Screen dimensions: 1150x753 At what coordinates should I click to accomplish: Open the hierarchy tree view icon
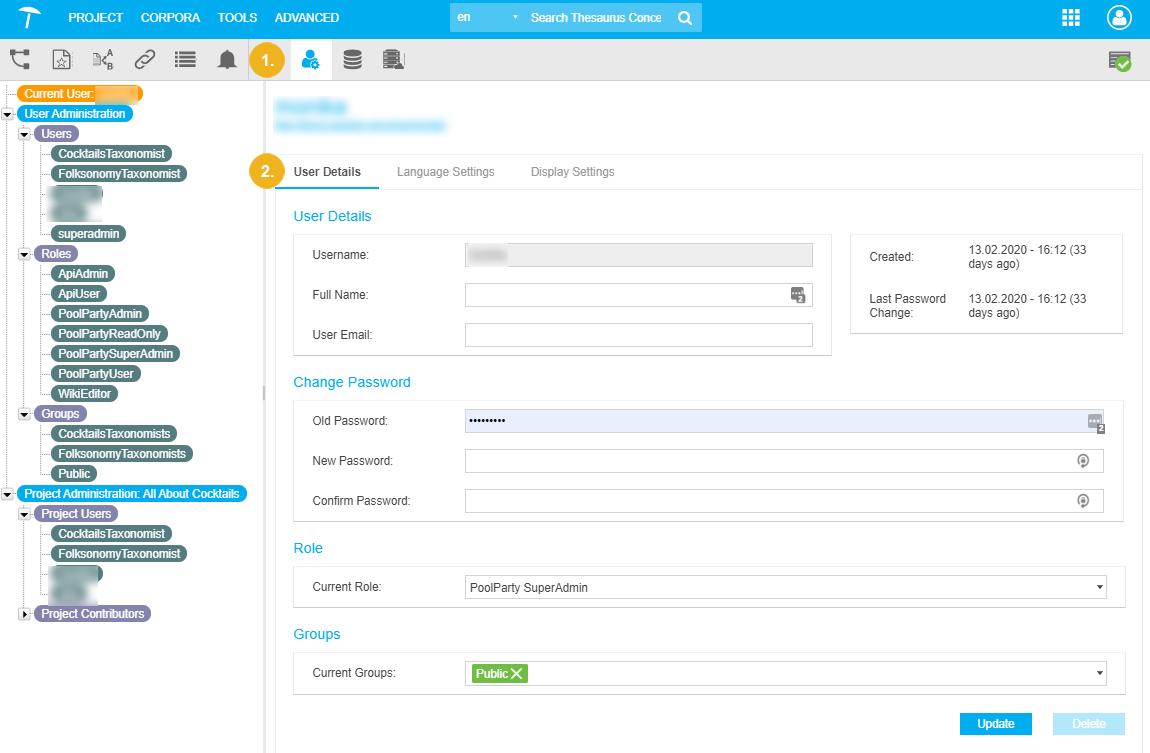click(20, 59)
